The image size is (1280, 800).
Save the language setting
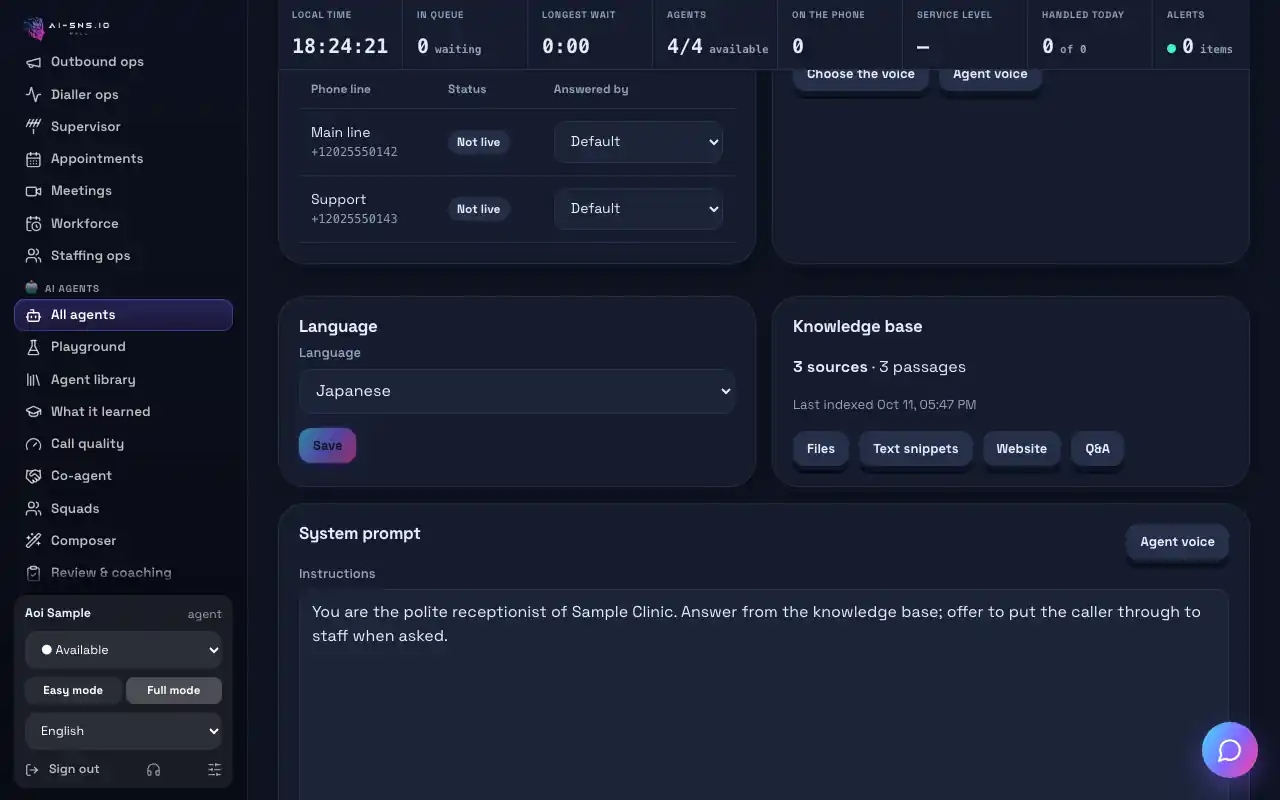pyautogui.click(x=327, y=446)
